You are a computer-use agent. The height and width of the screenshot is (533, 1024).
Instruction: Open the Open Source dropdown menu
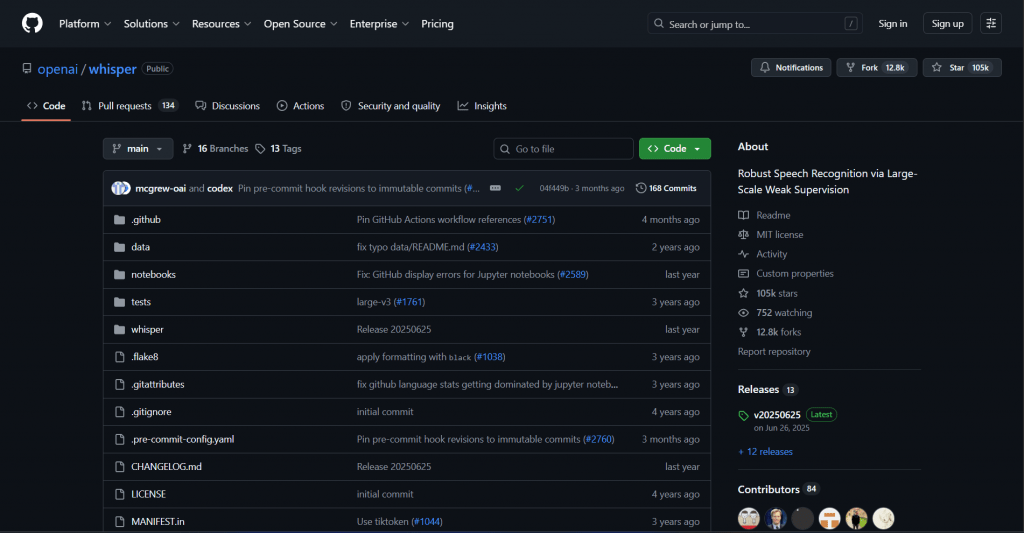[x=300, y=24]
